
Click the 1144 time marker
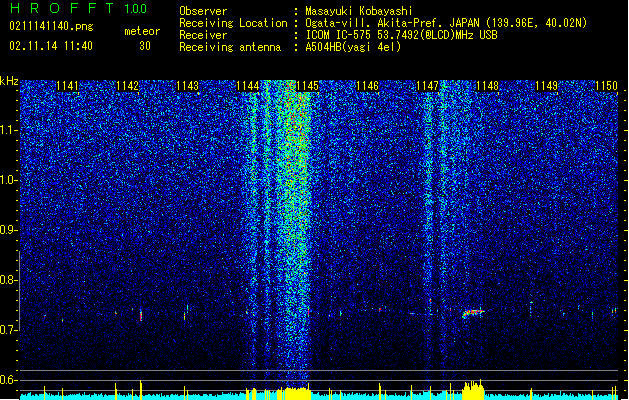click(248, 86)
